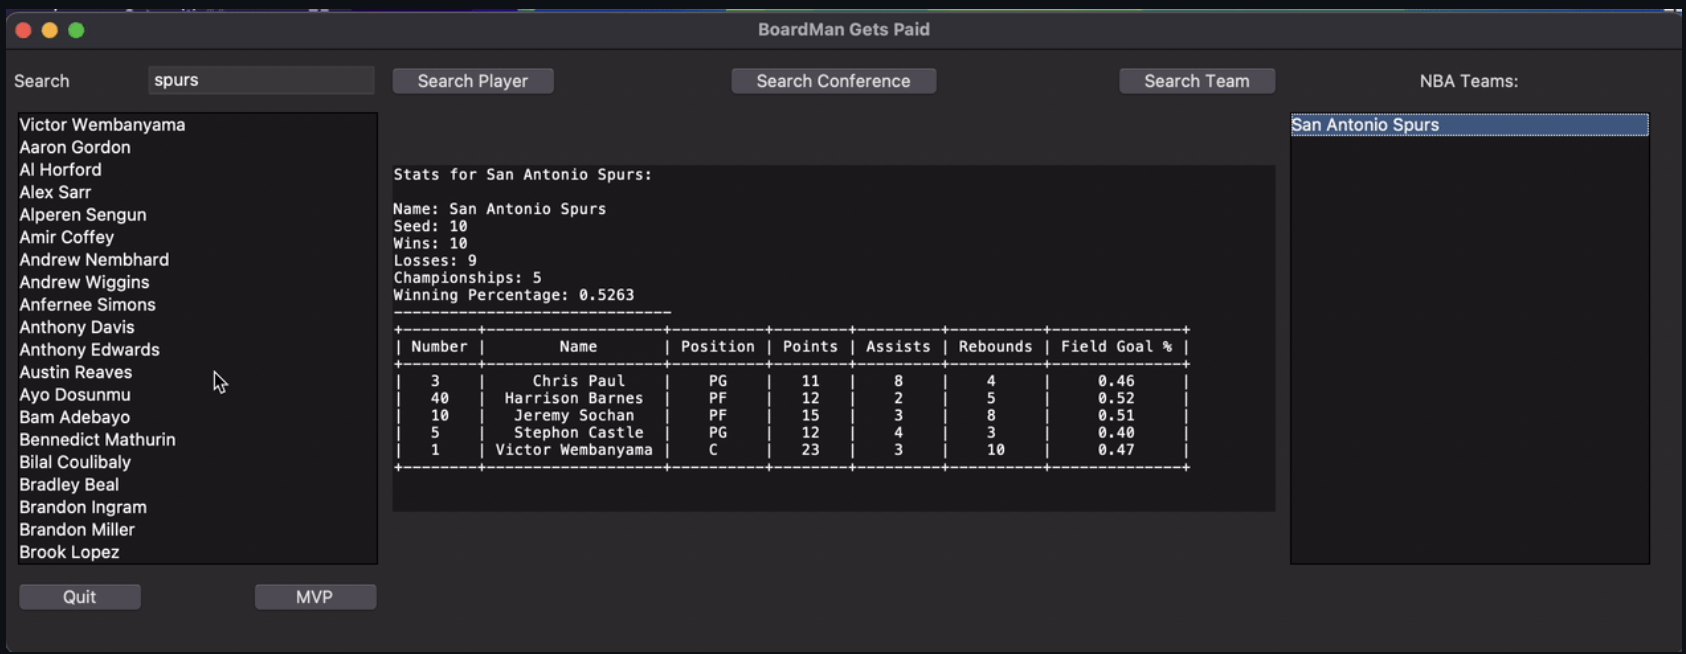Click the 'Field Goal %' column header
The width and height of the screenshot is (1686, 654).
[x=1116, y=347]
